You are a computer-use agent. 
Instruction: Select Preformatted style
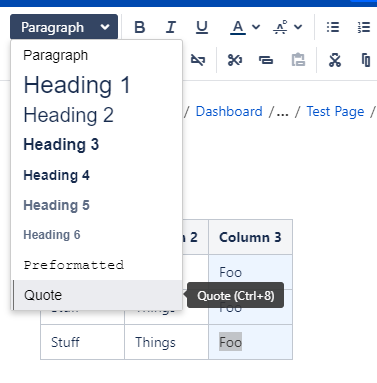coord(97,265)
